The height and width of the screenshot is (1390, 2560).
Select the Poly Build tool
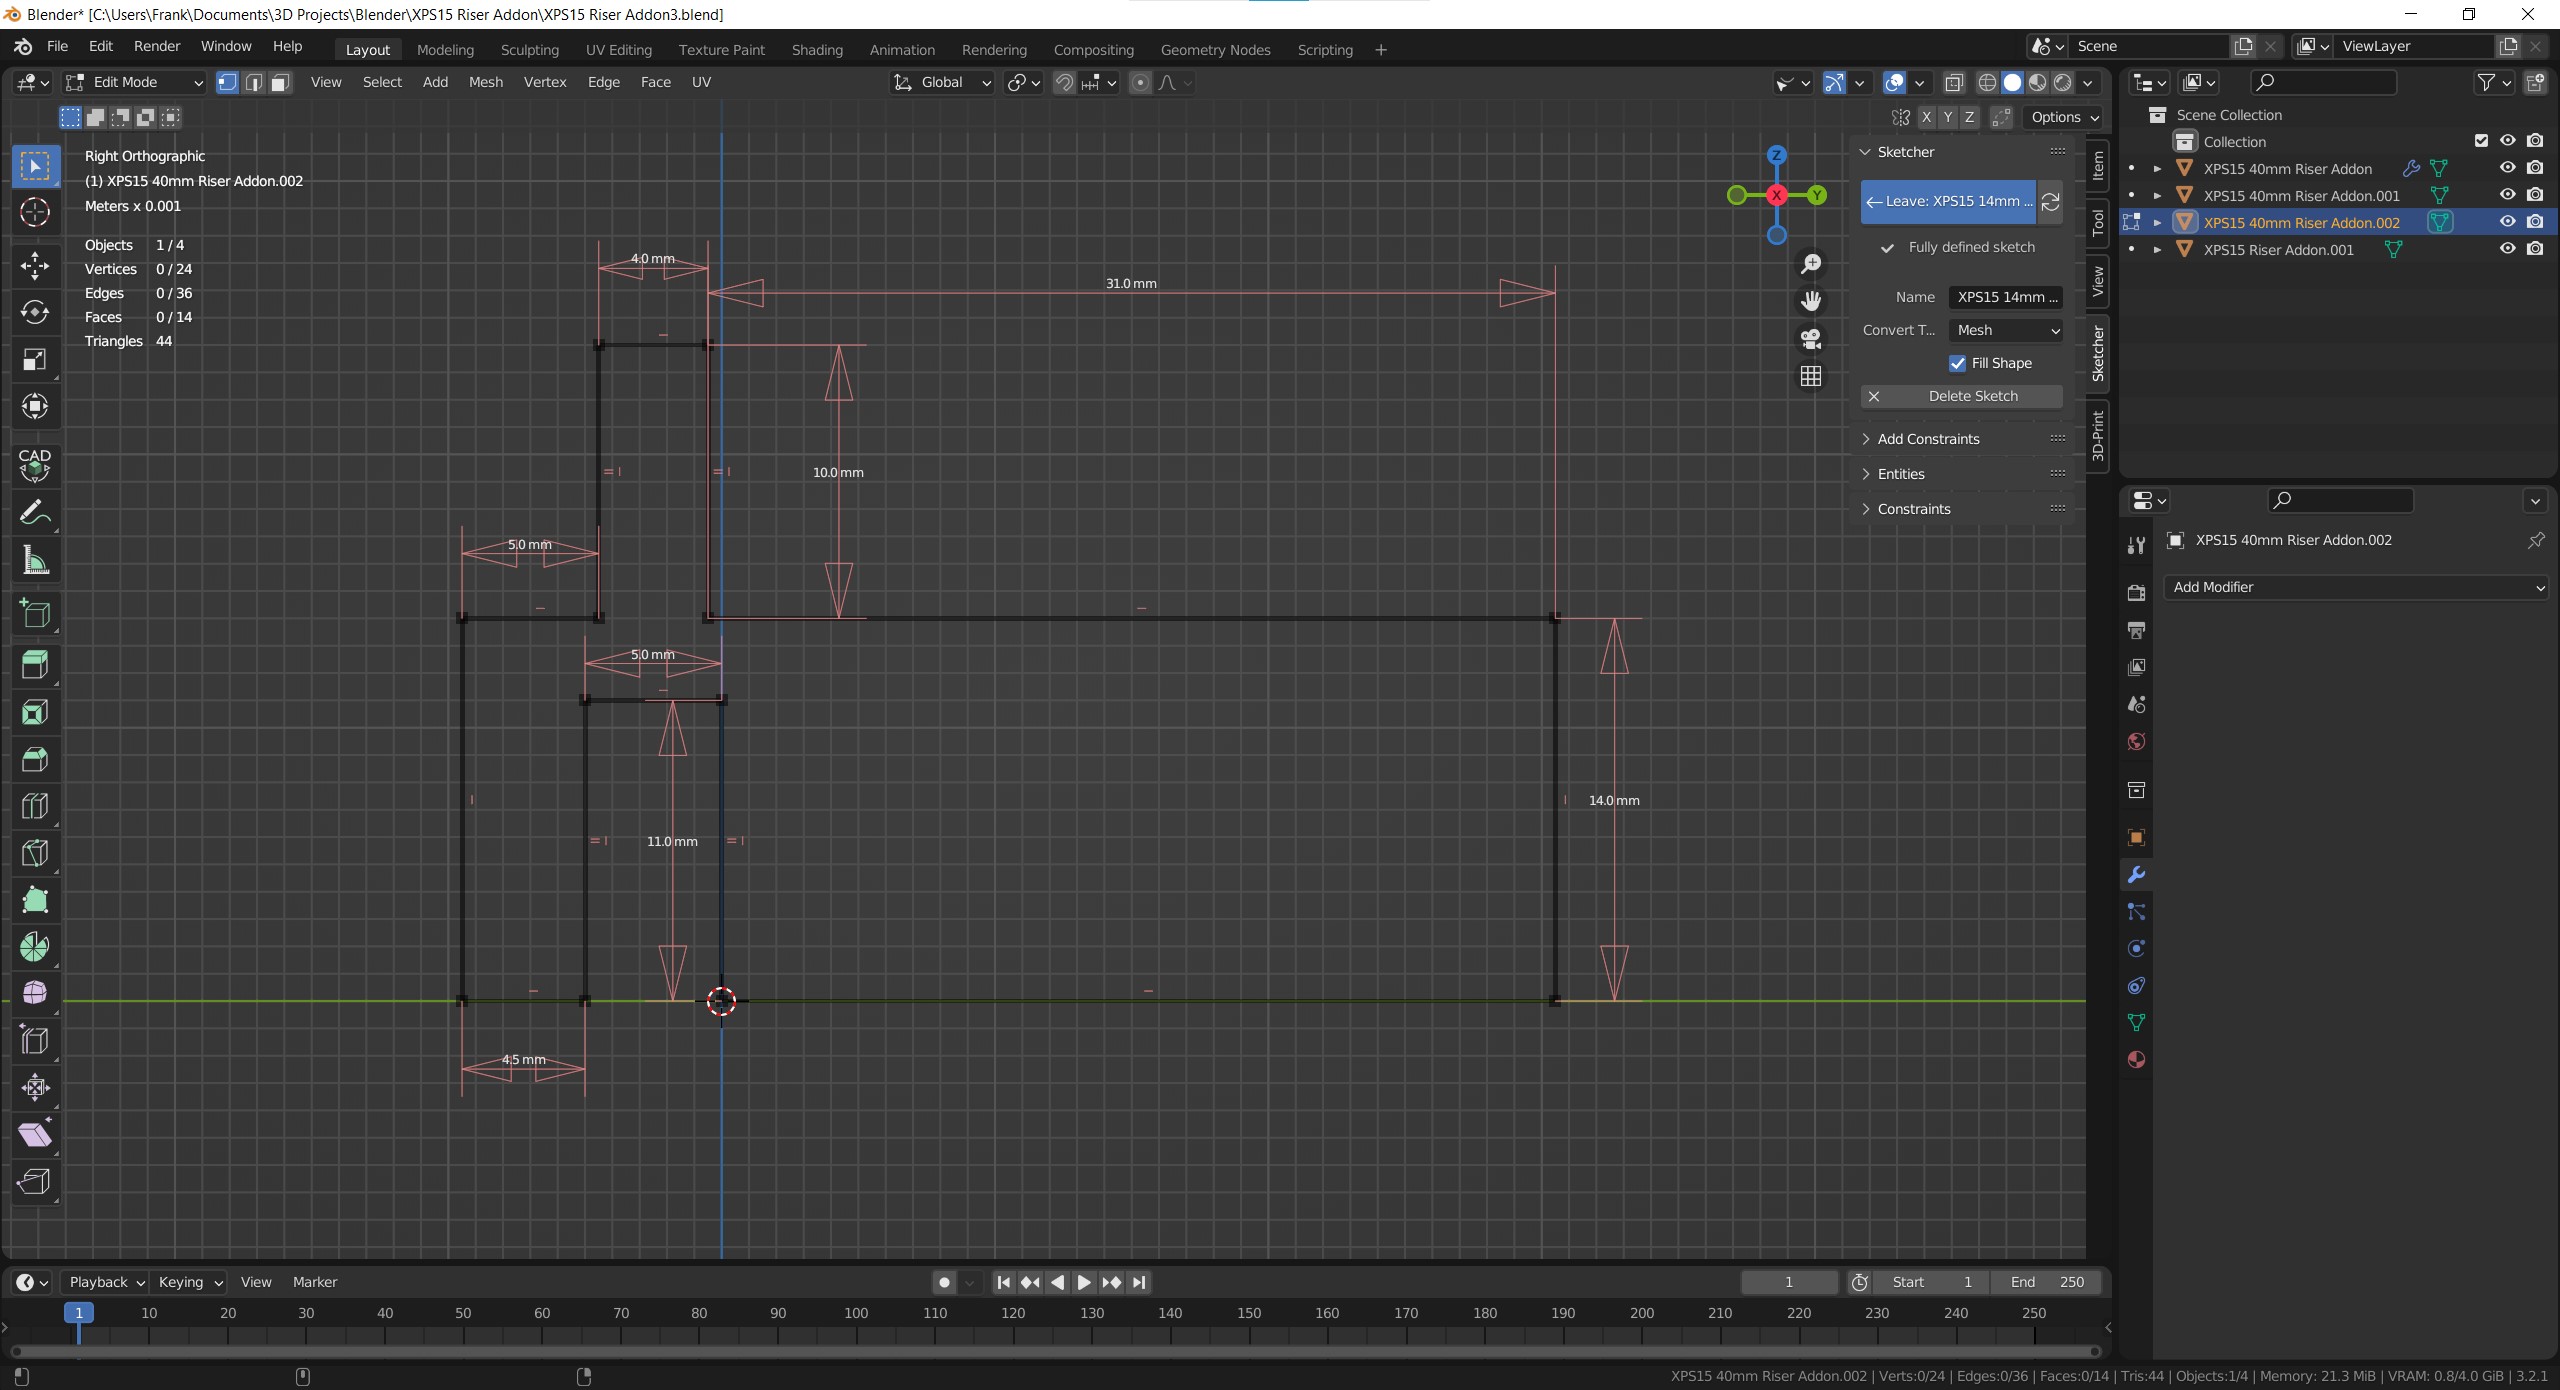tap(35, 900)
